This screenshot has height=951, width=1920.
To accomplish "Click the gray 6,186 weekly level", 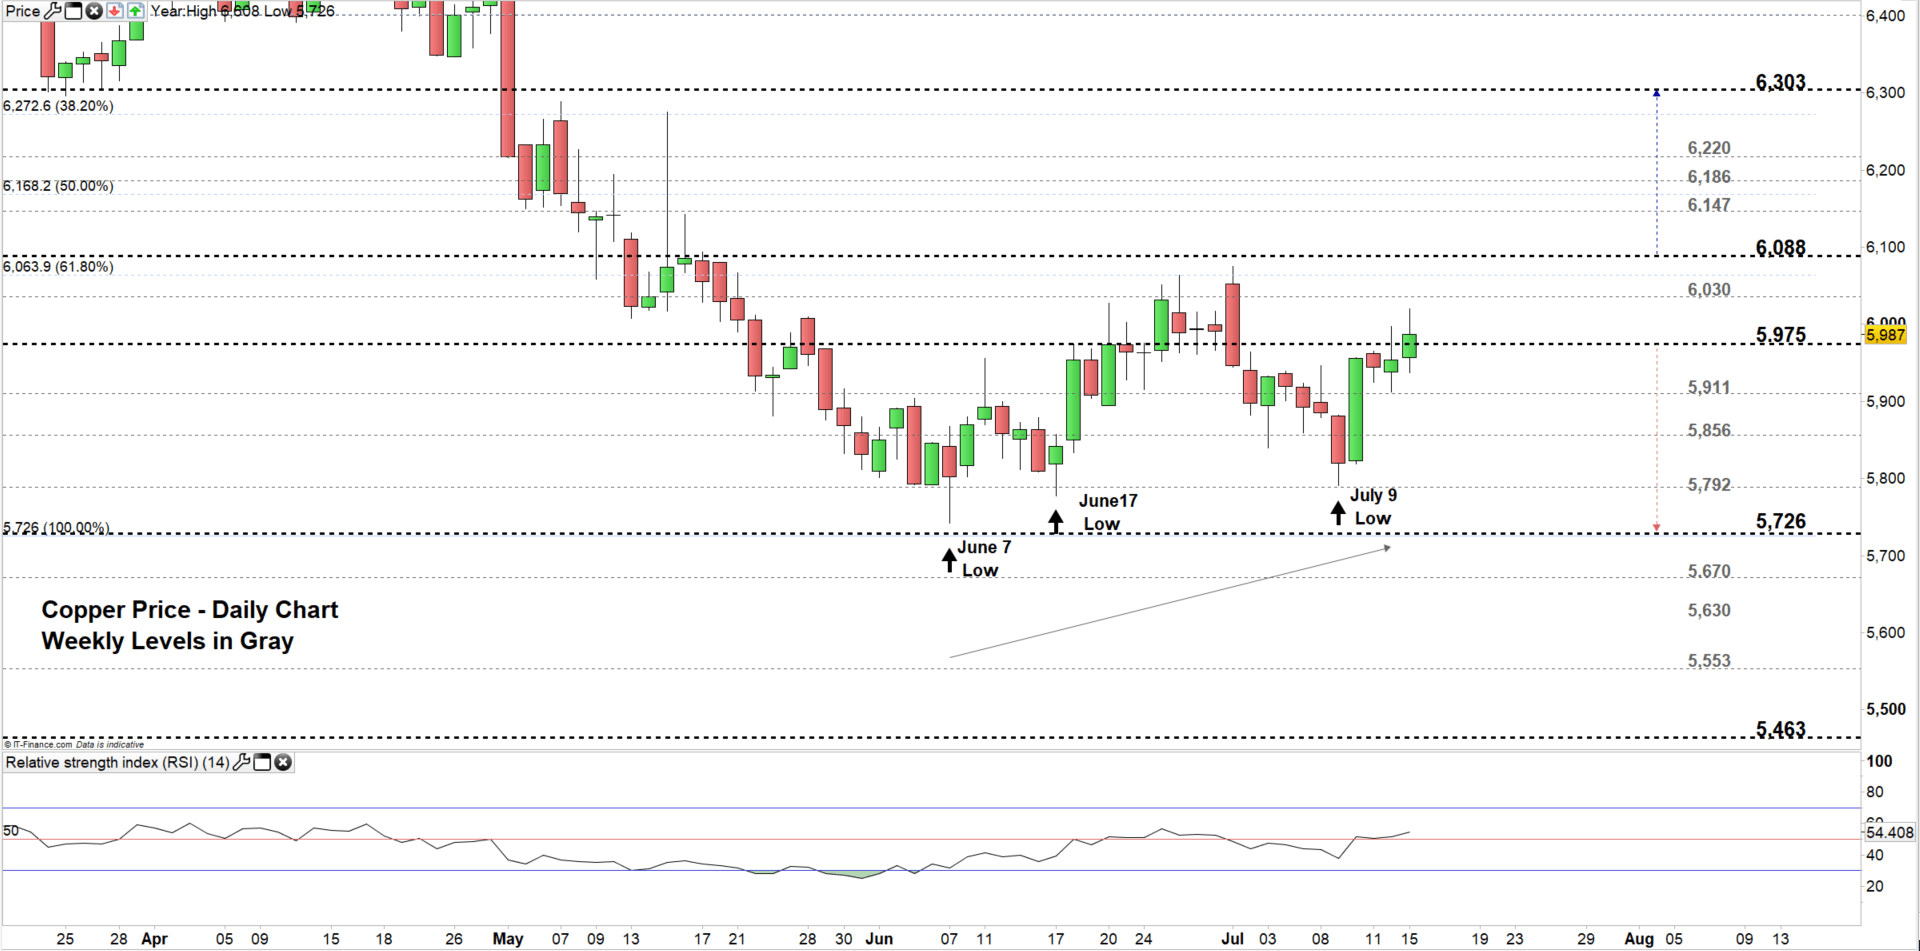I will (x=1709, y=177).
